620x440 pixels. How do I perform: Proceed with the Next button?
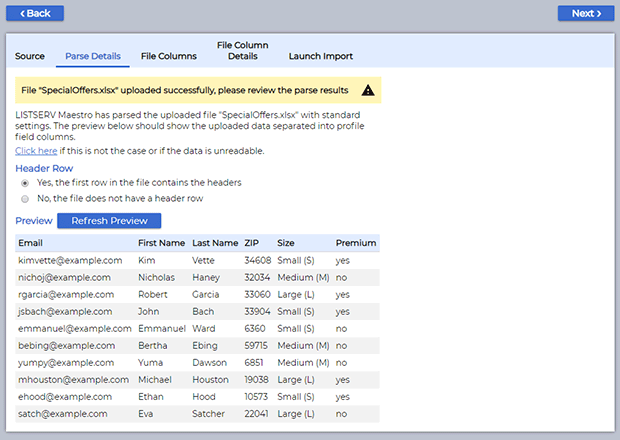pyautogui.click(x=586, y=13)
